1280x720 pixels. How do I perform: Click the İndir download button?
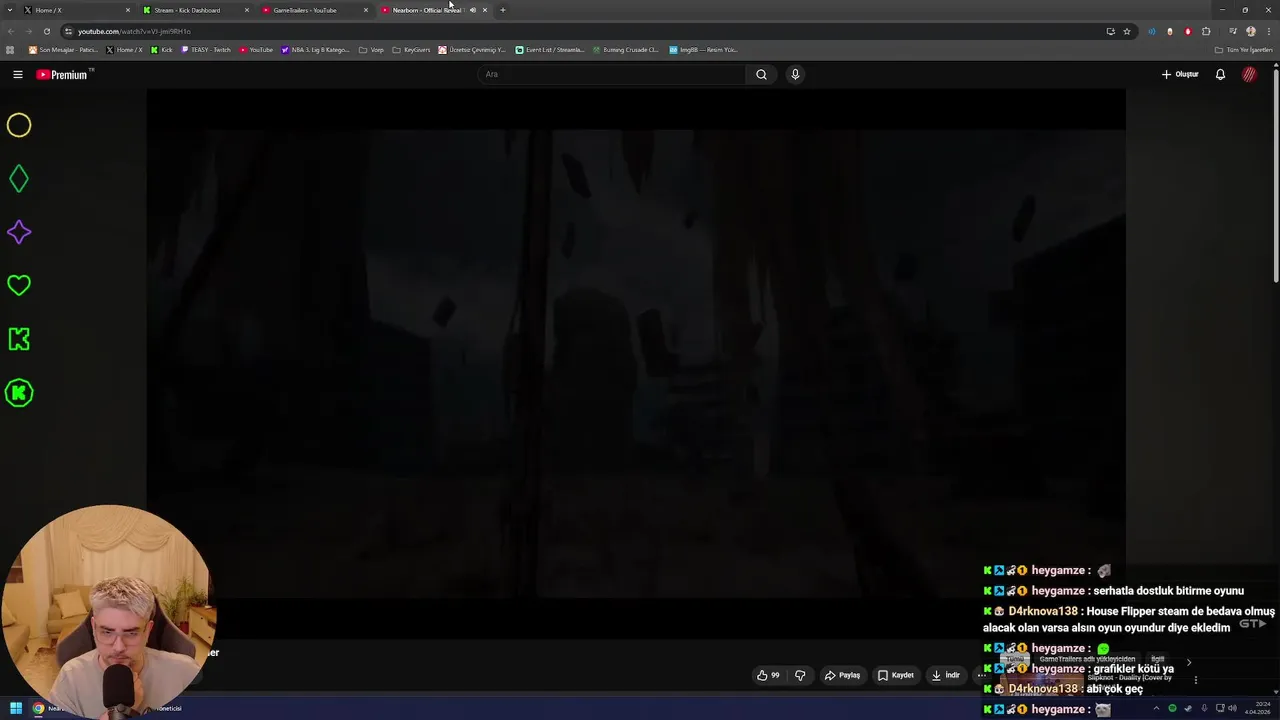pyautogui.click(x=946, y=675)
